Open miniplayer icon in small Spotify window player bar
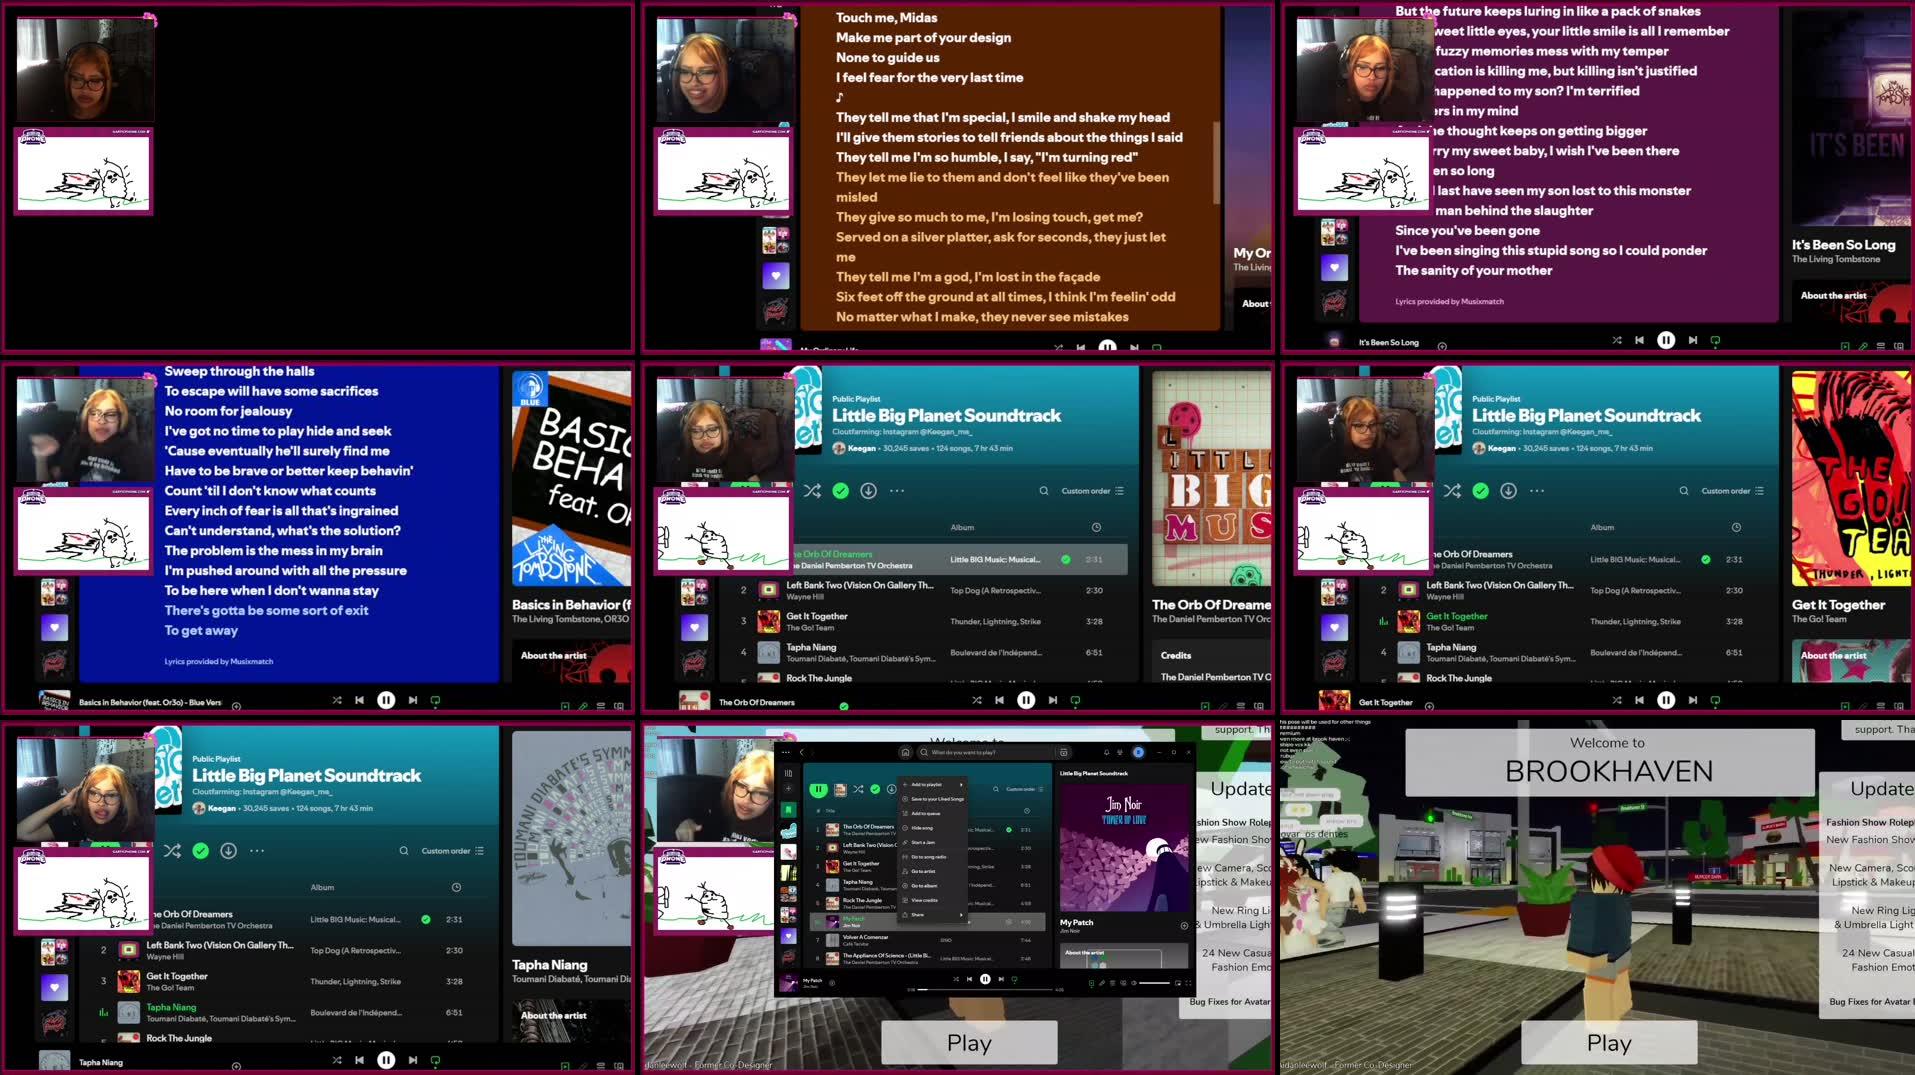The width and height of the screenshot is (1915, 1075). [1177, 983]
